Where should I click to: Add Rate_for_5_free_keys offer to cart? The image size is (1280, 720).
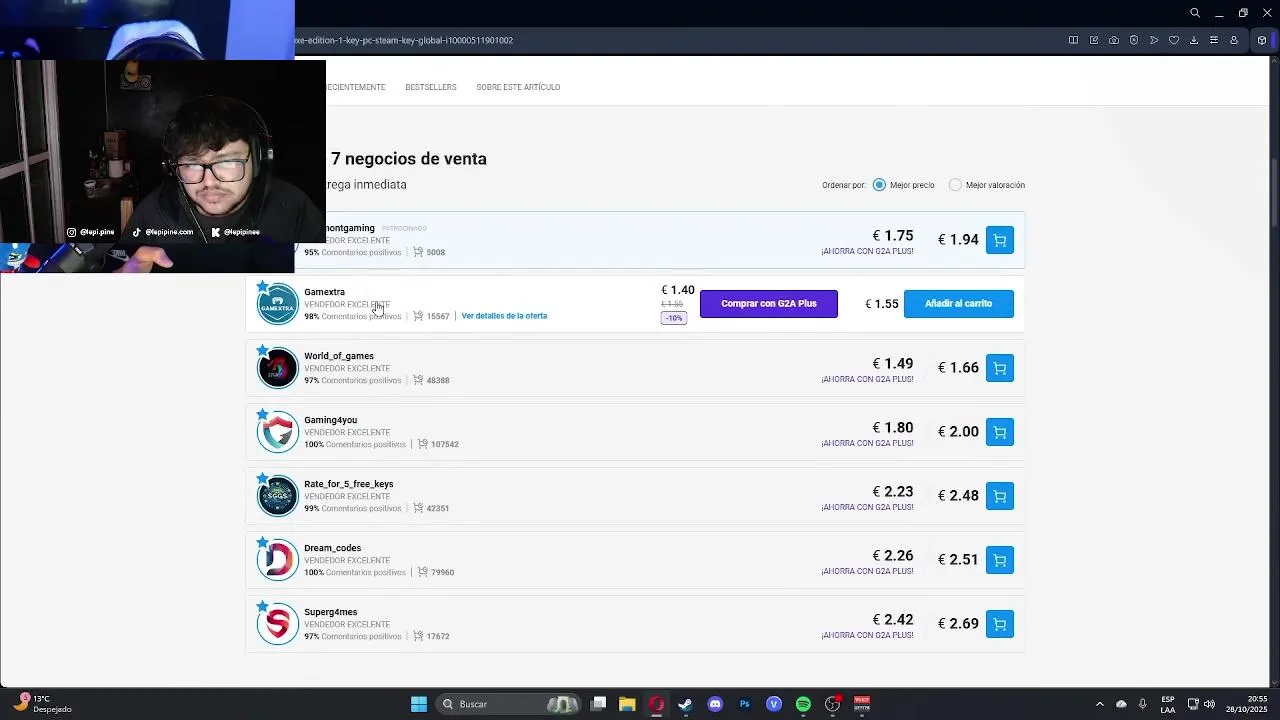click(x=999, y=496)
